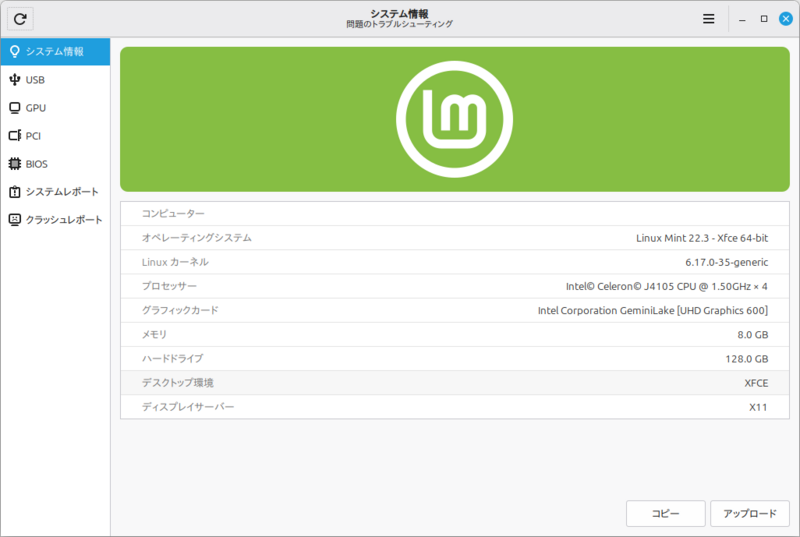
Task: Click the 128.0 GB hard drive value
Action: point(746,359)
